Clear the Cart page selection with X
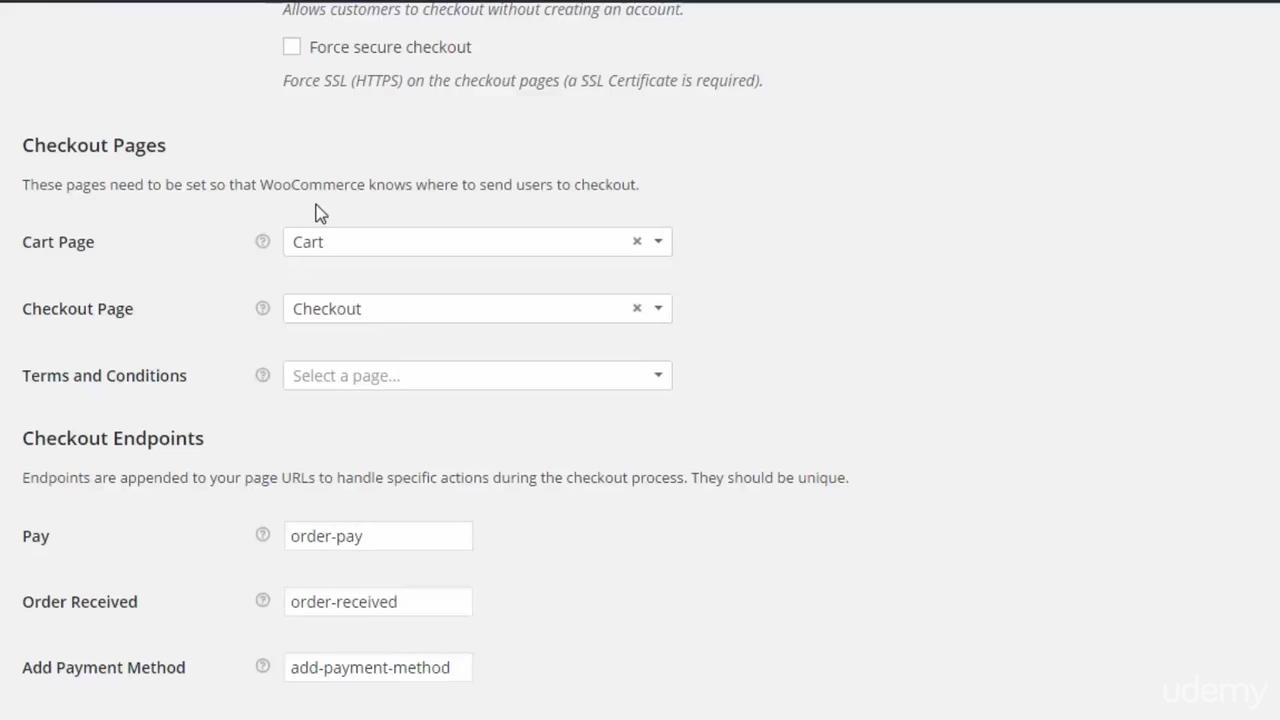 637,241
